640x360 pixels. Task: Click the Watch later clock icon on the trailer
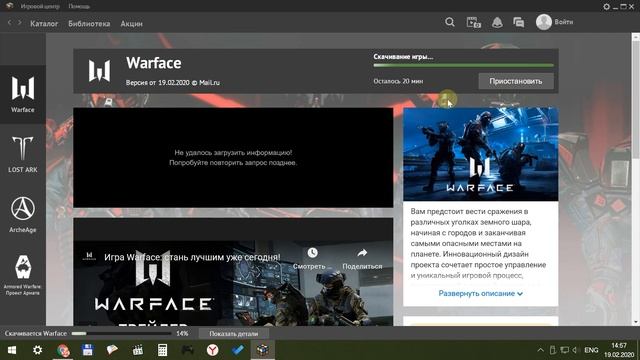[312, 253]
